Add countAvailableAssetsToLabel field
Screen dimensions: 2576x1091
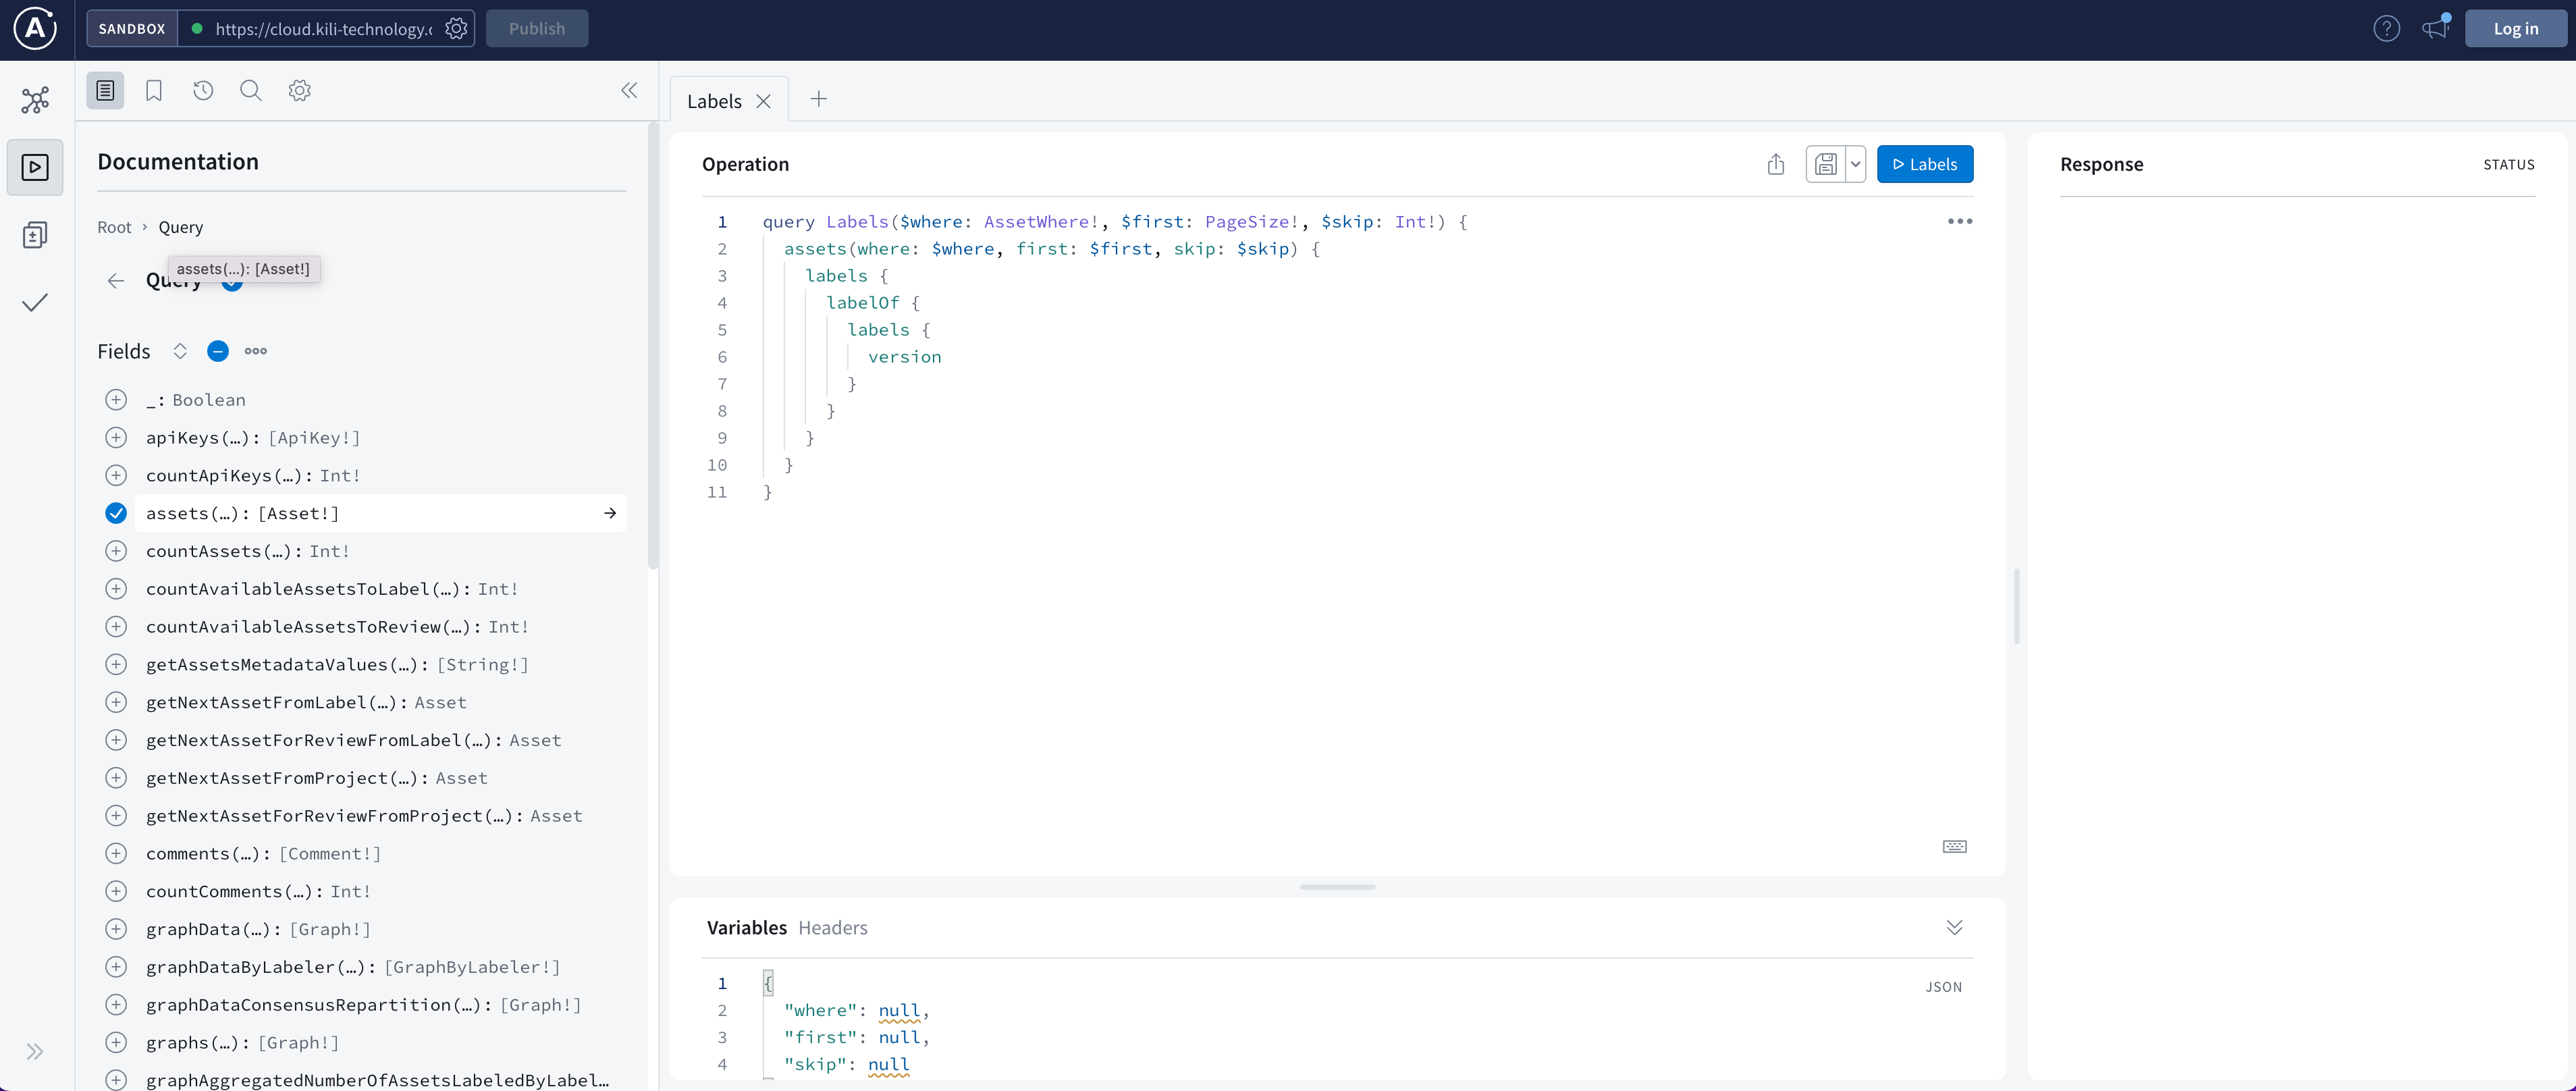tap(116, 589)
